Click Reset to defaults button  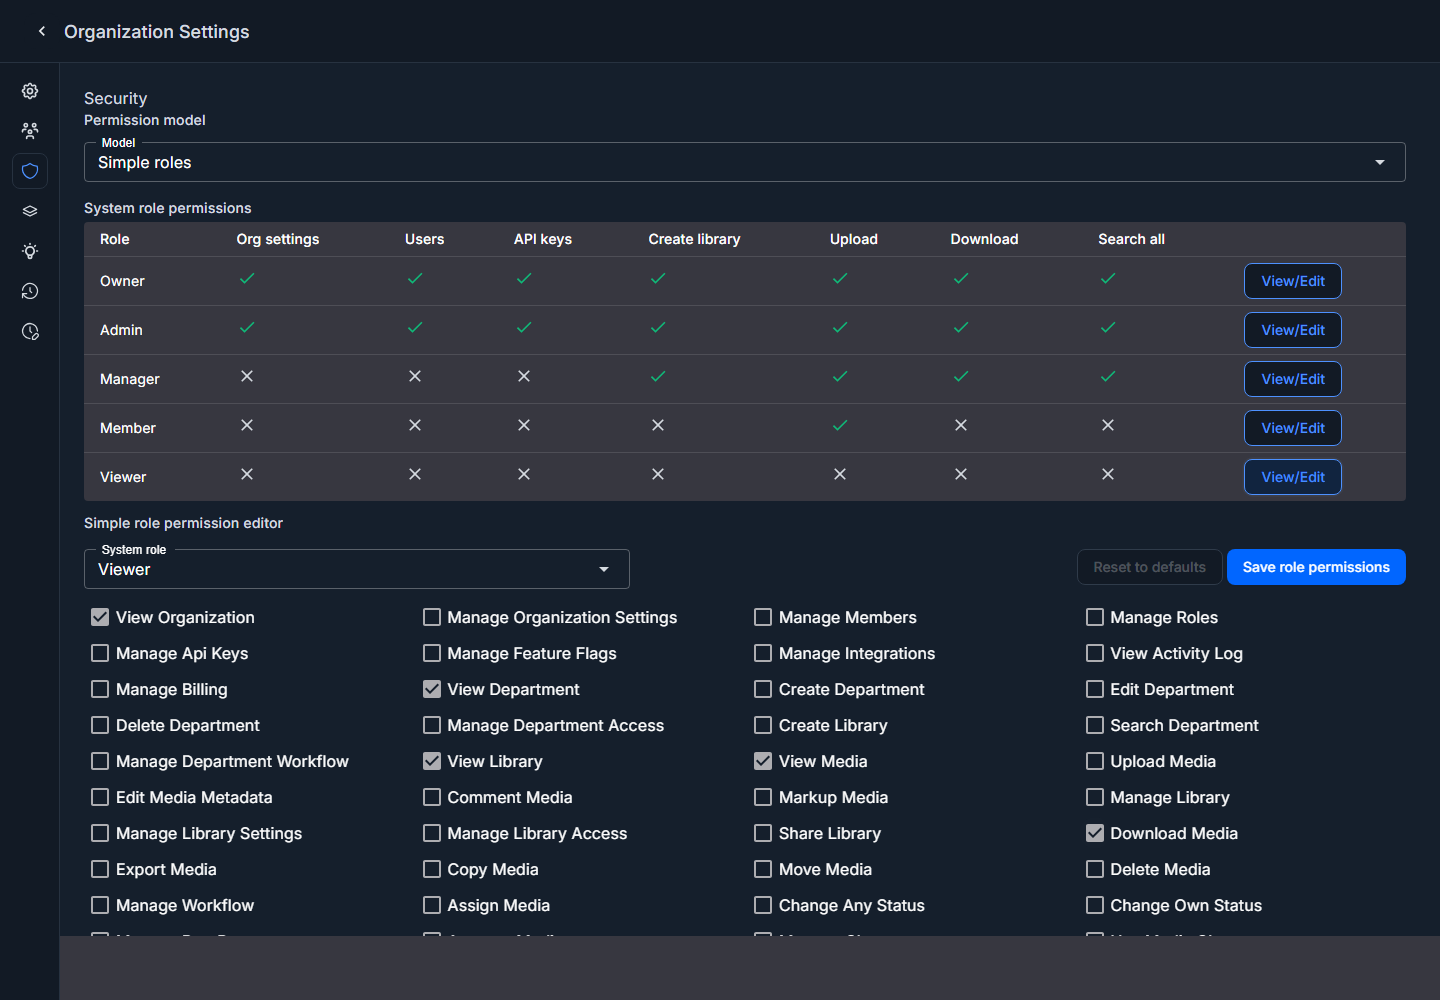[1150, 567]
